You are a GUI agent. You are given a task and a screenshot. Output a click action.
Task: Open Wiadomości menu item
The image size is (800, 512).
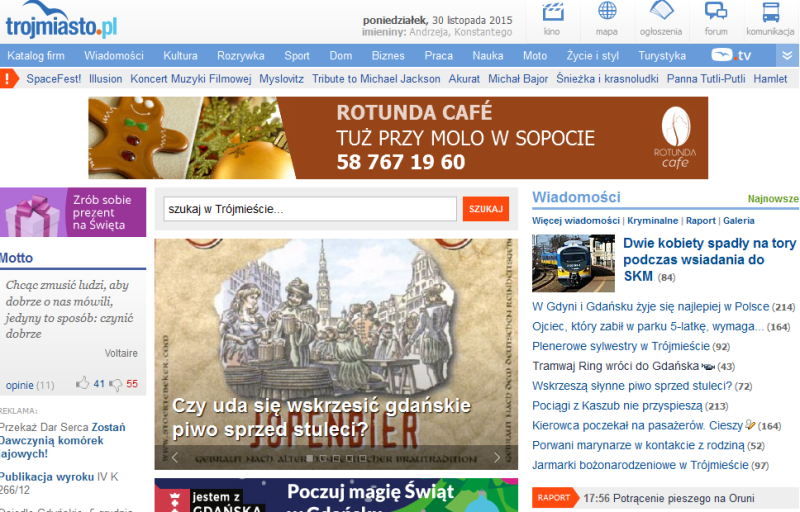(114, 56)
